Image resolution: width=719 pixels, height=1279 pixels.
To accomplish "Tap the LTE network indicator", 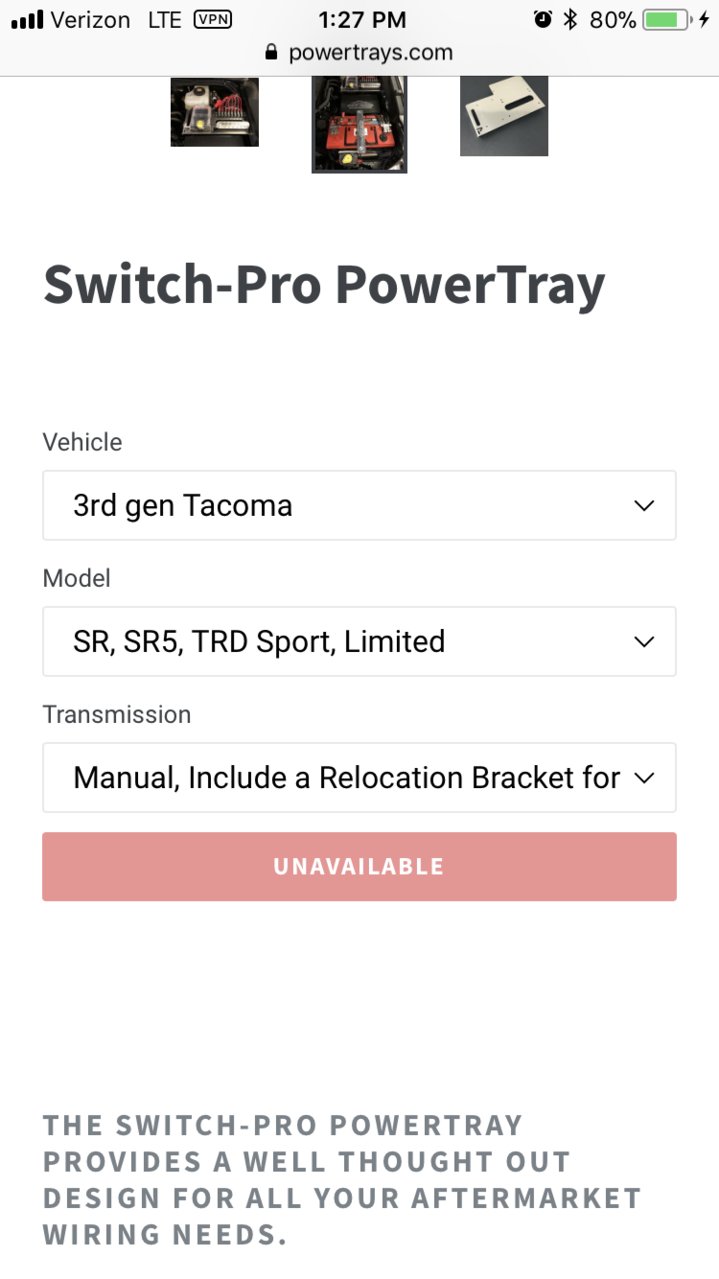I will point(165,19).
